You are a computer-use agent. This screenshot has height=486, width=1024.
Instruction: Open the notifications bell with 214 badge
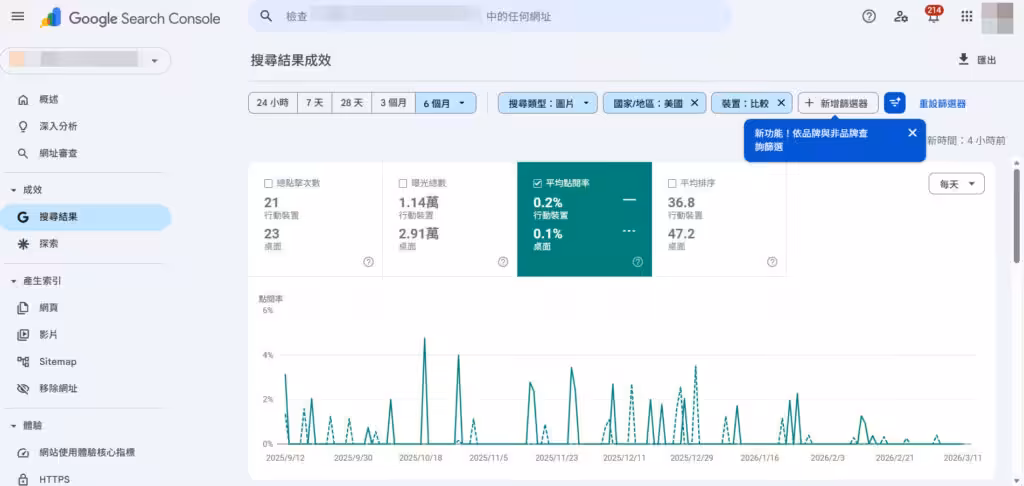(x=934, y=15)
